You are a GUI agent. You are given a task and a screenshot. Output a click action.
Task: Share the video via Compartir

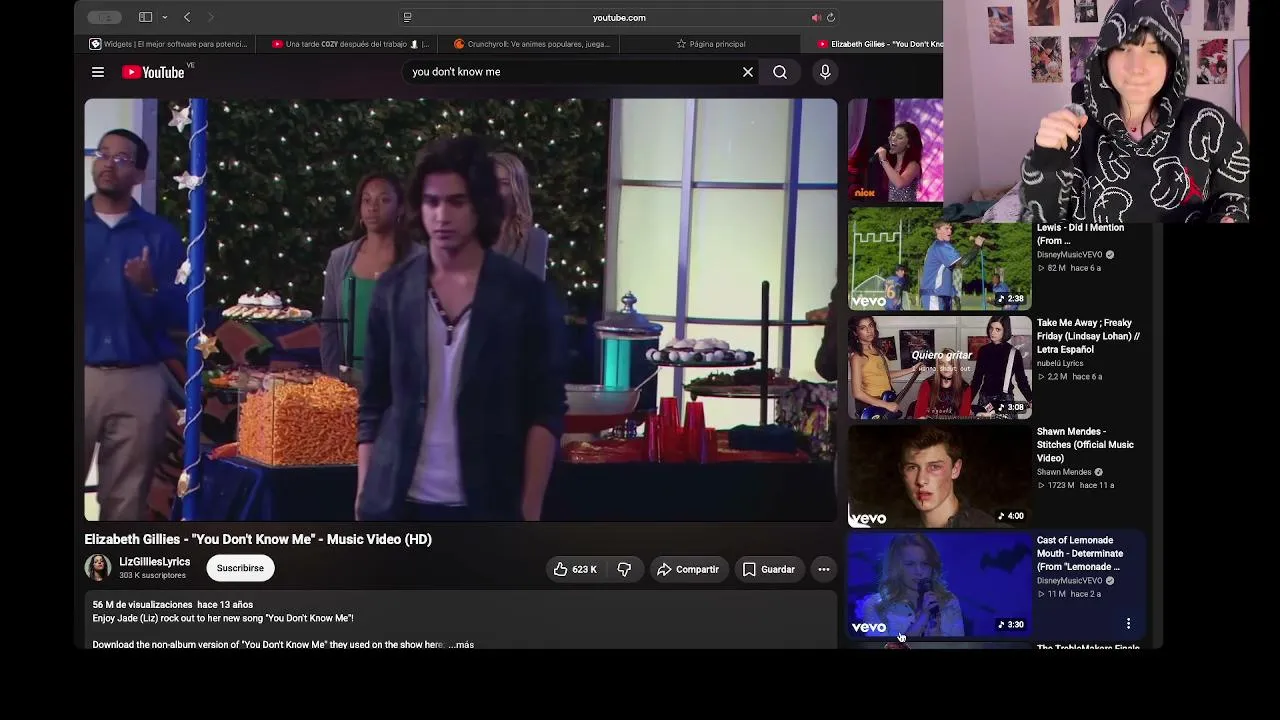pos(687,569)
